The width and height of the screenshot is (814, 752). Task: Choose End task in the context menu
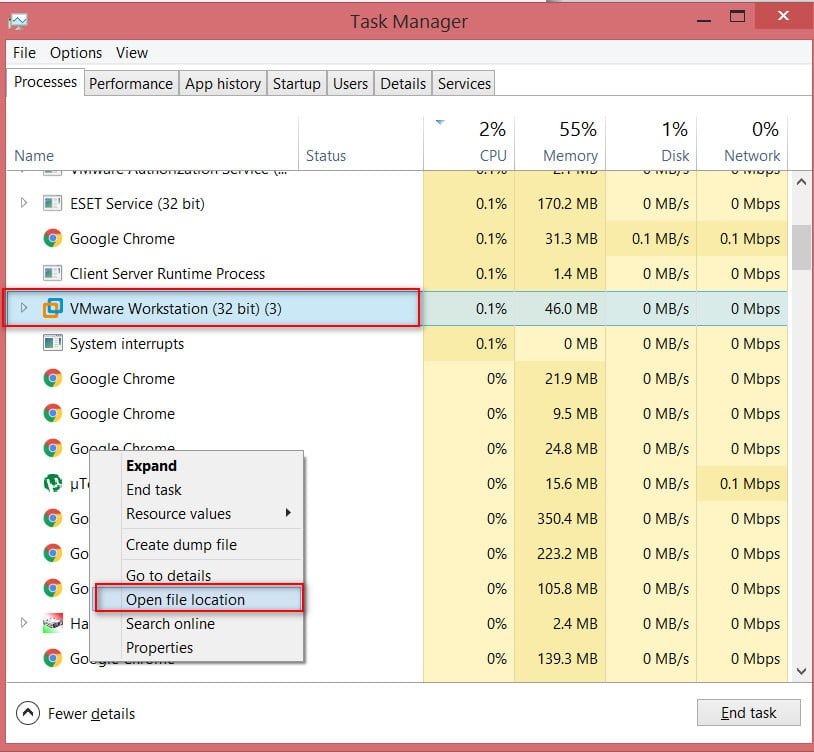196,489
